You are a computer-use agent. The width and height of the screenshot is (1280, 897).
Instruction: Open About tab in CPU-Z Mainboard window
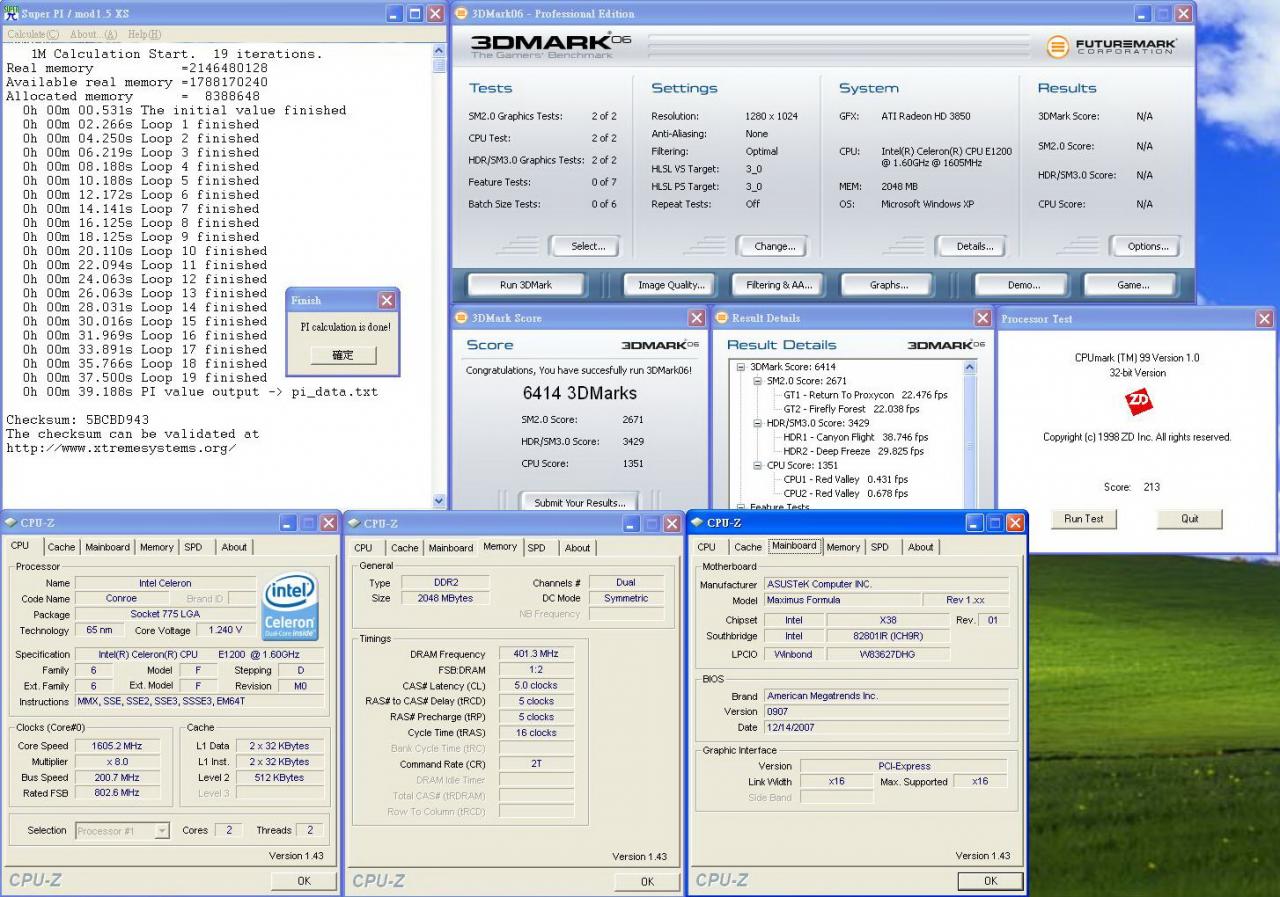click(x=921, y=547)
